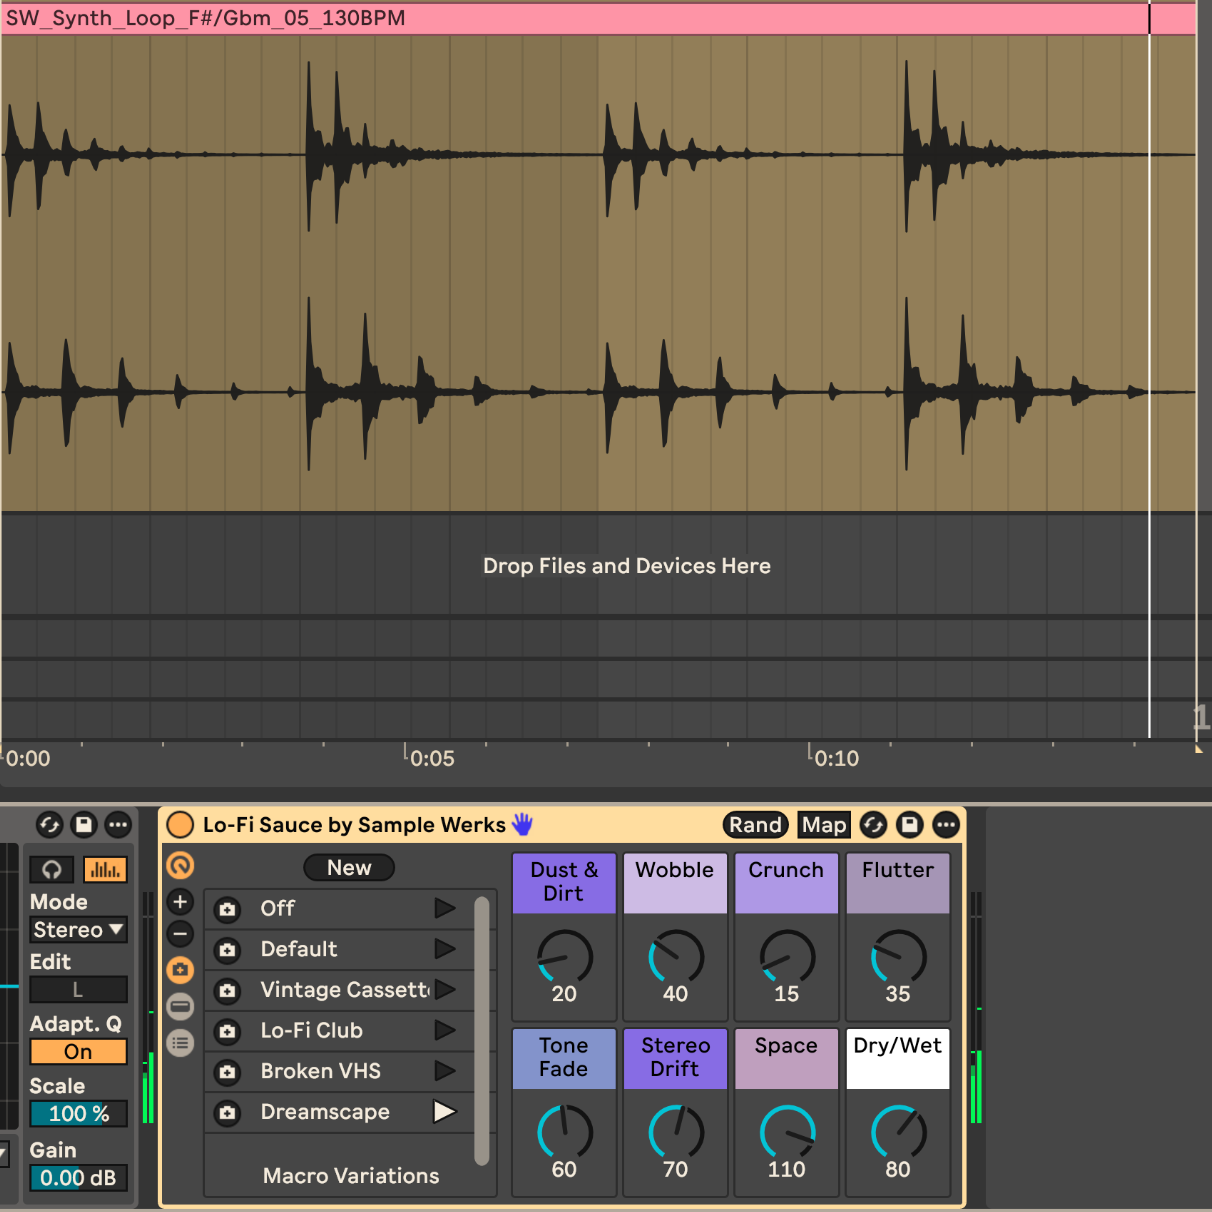Add a macro control with plus icon
Image resolution: width=1212 pixels, height=1212 pixels.
(180, 902)
